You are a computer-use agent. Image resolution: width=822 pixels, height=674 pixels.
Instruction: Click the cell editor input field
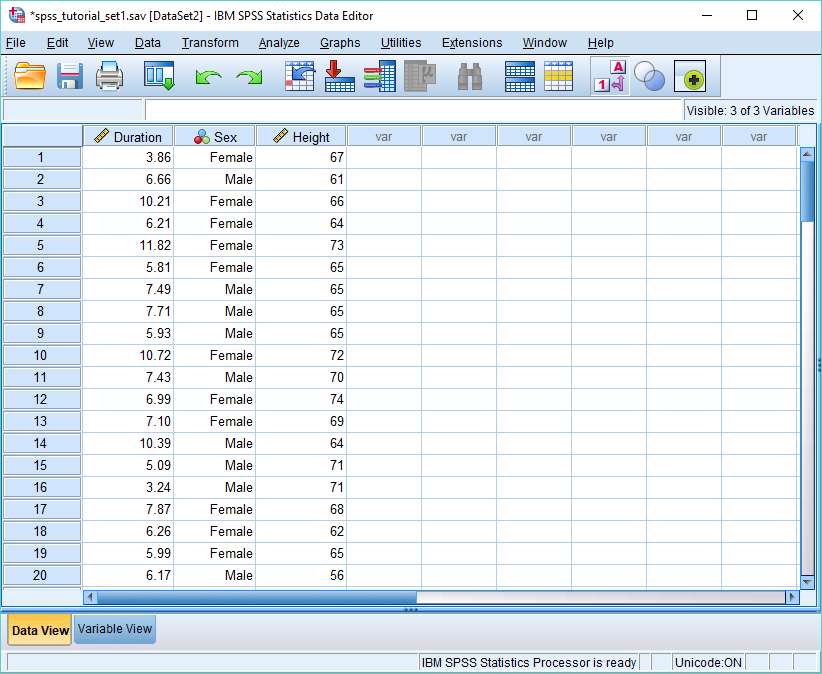coord(413,111)
